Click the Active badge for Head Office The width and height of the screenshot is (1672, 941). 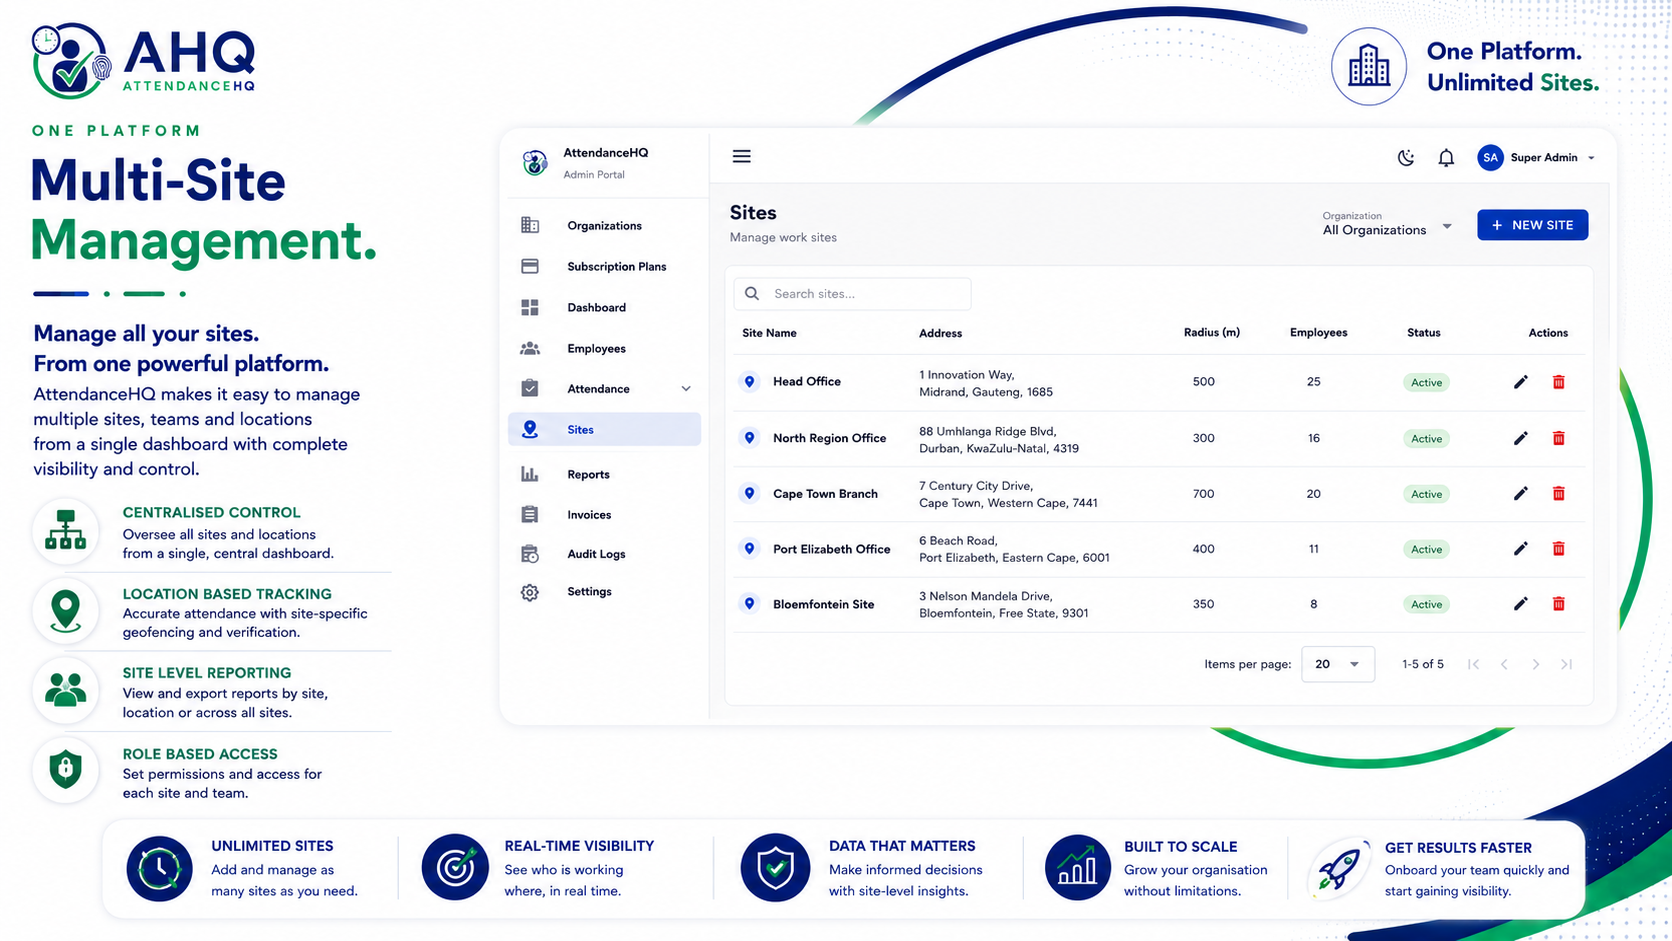[x=1426, y=383]
